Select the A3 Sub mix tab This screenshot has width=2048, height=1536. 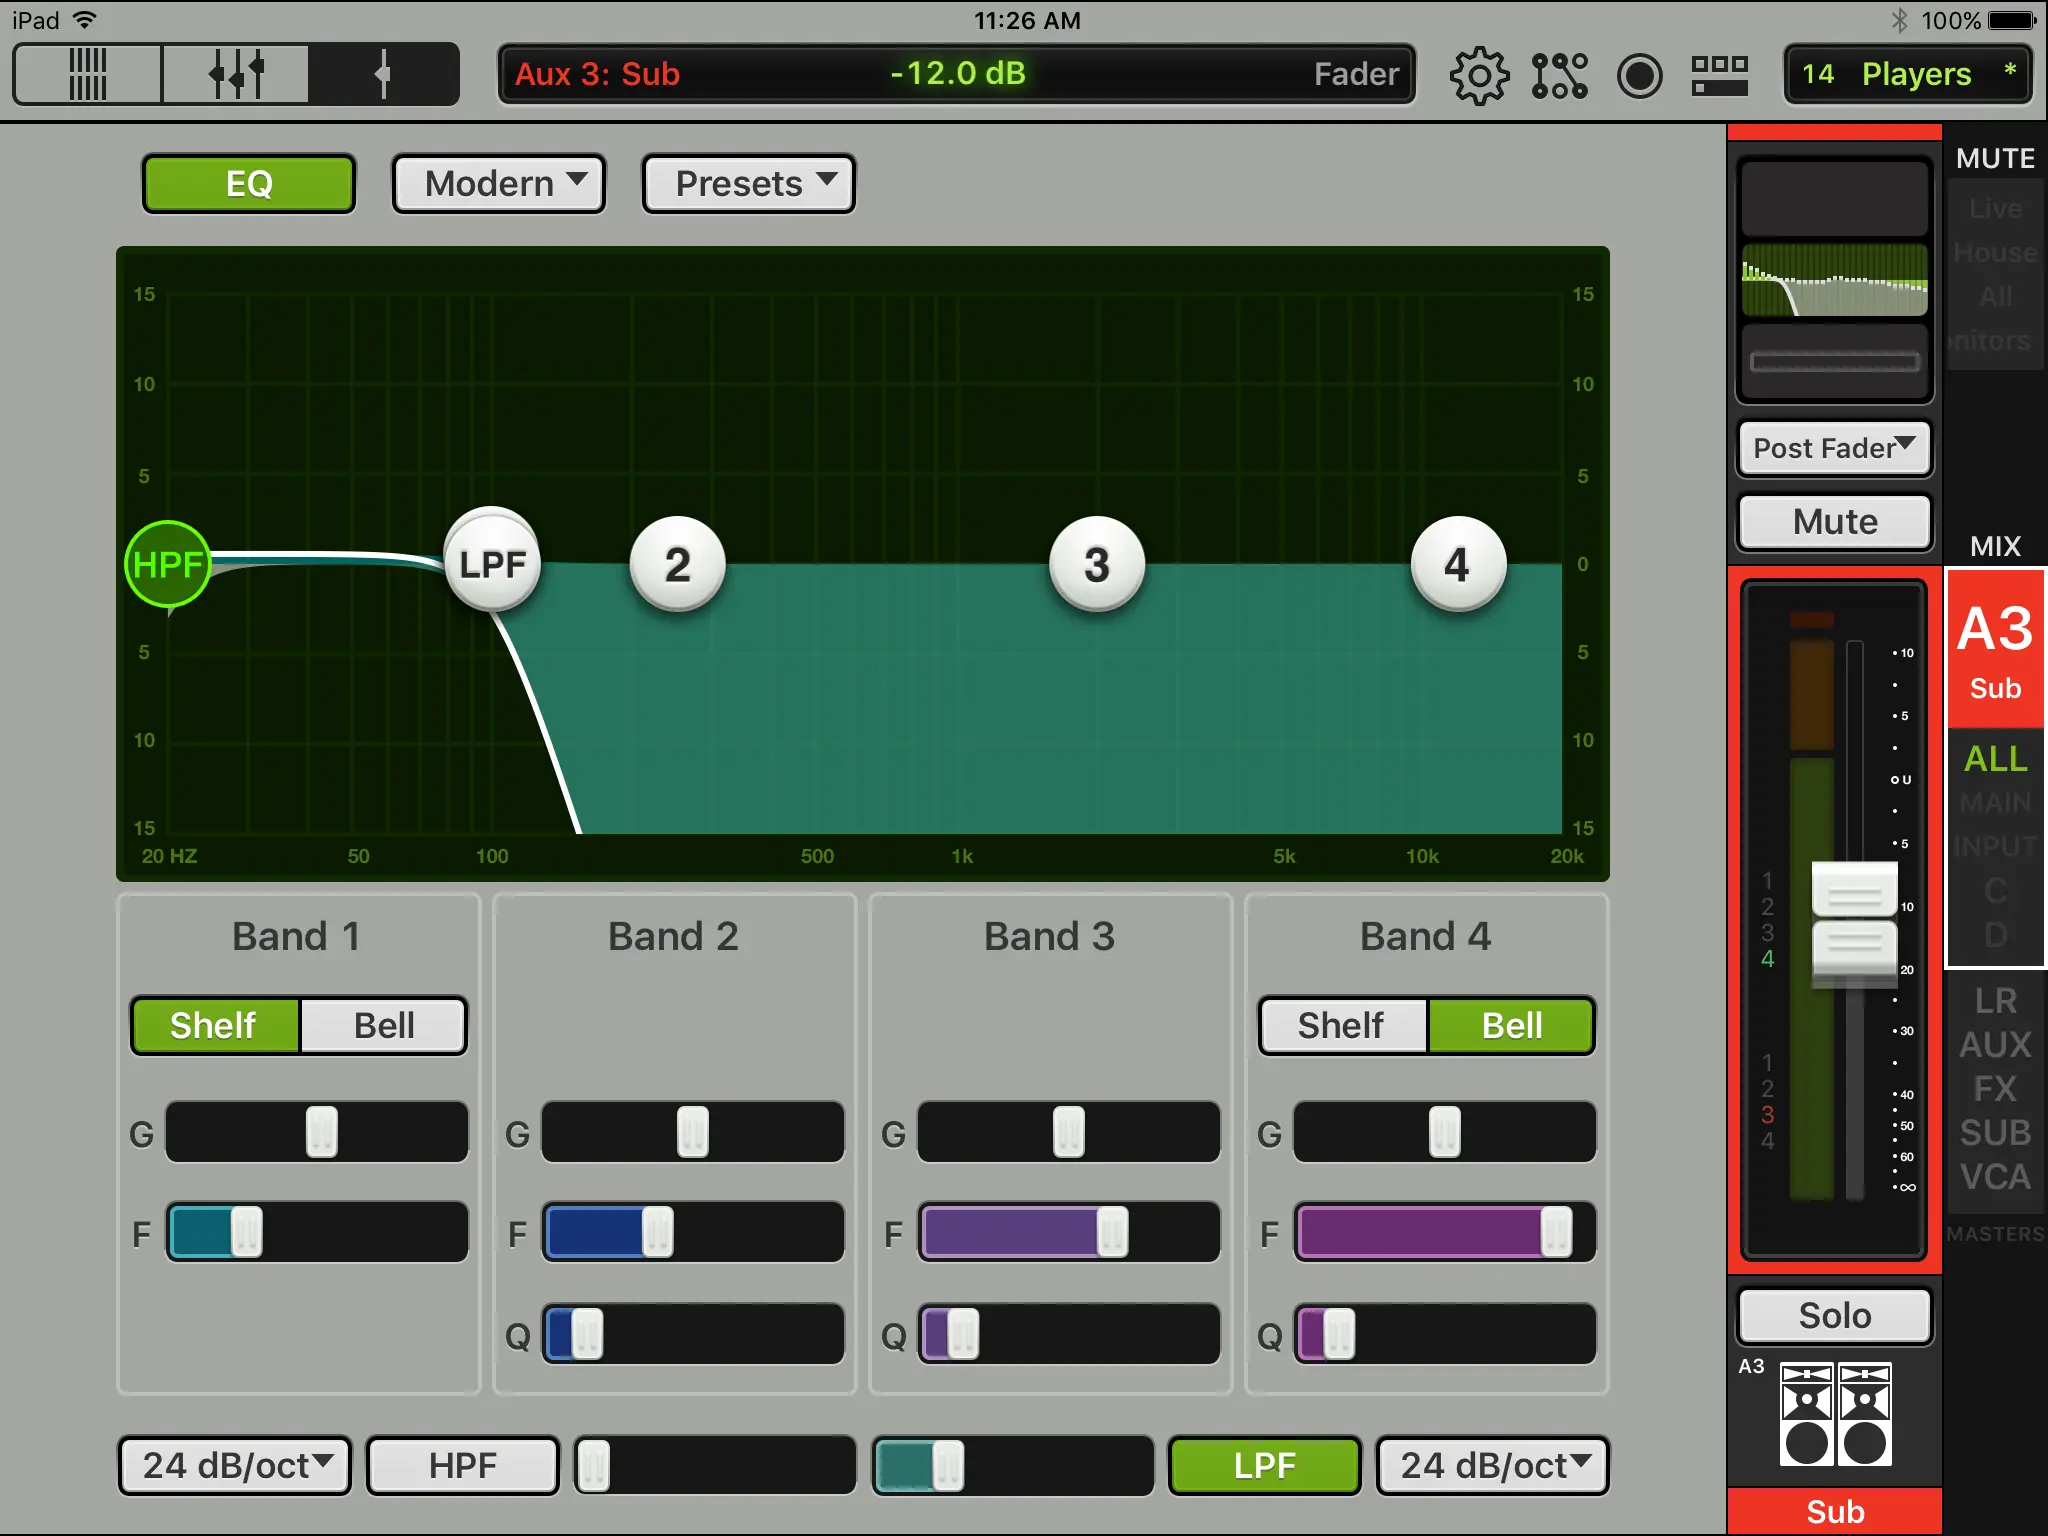tap(1995, 650)
